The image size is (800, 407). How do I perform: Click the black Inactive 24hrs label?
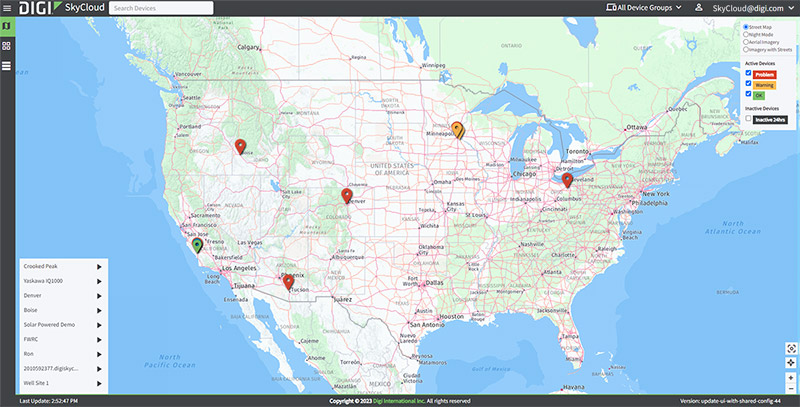770,120
